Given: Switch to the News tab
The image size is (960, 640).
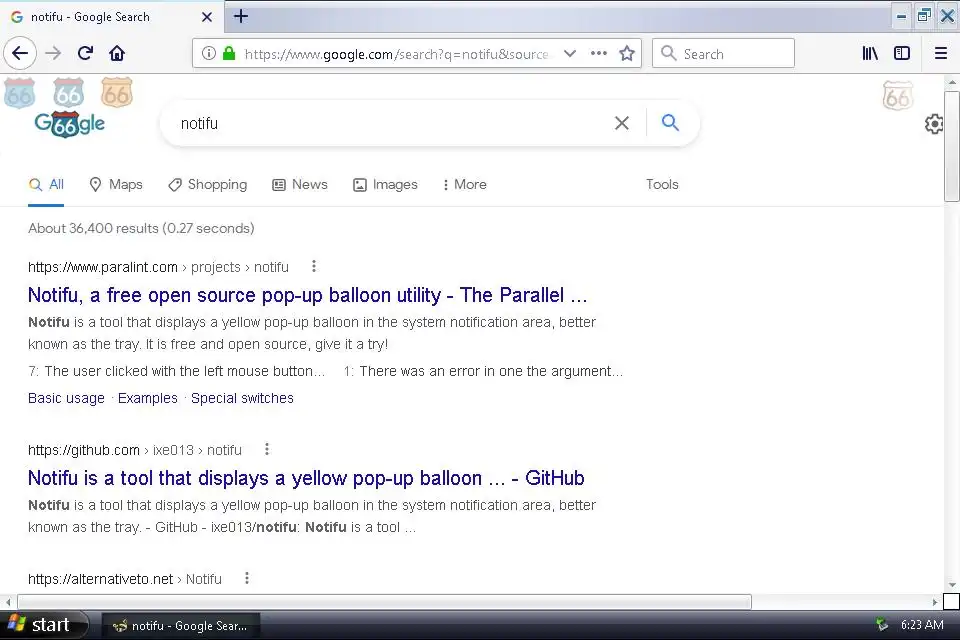Looking at the screenshot, I should (300, 184).
